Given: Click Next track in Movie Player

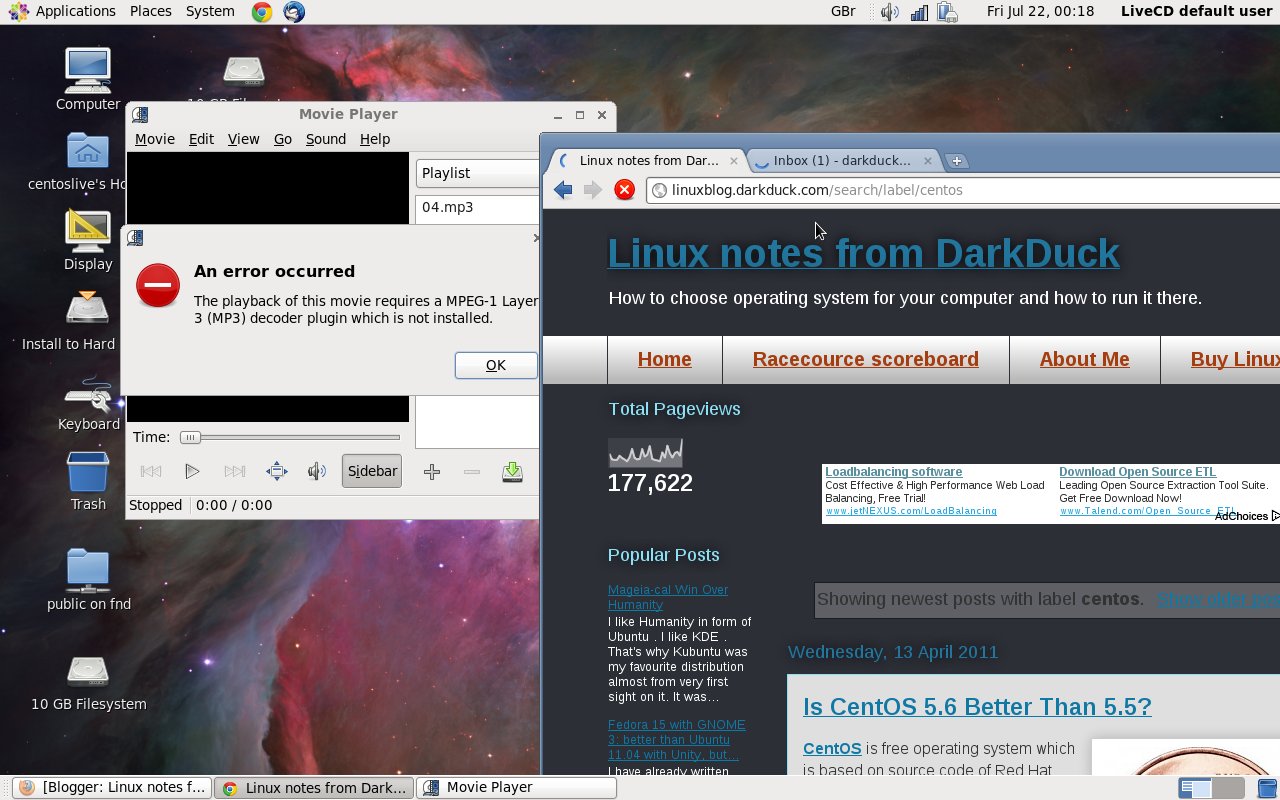Looking at the screenshot, I should pos(235,471).
